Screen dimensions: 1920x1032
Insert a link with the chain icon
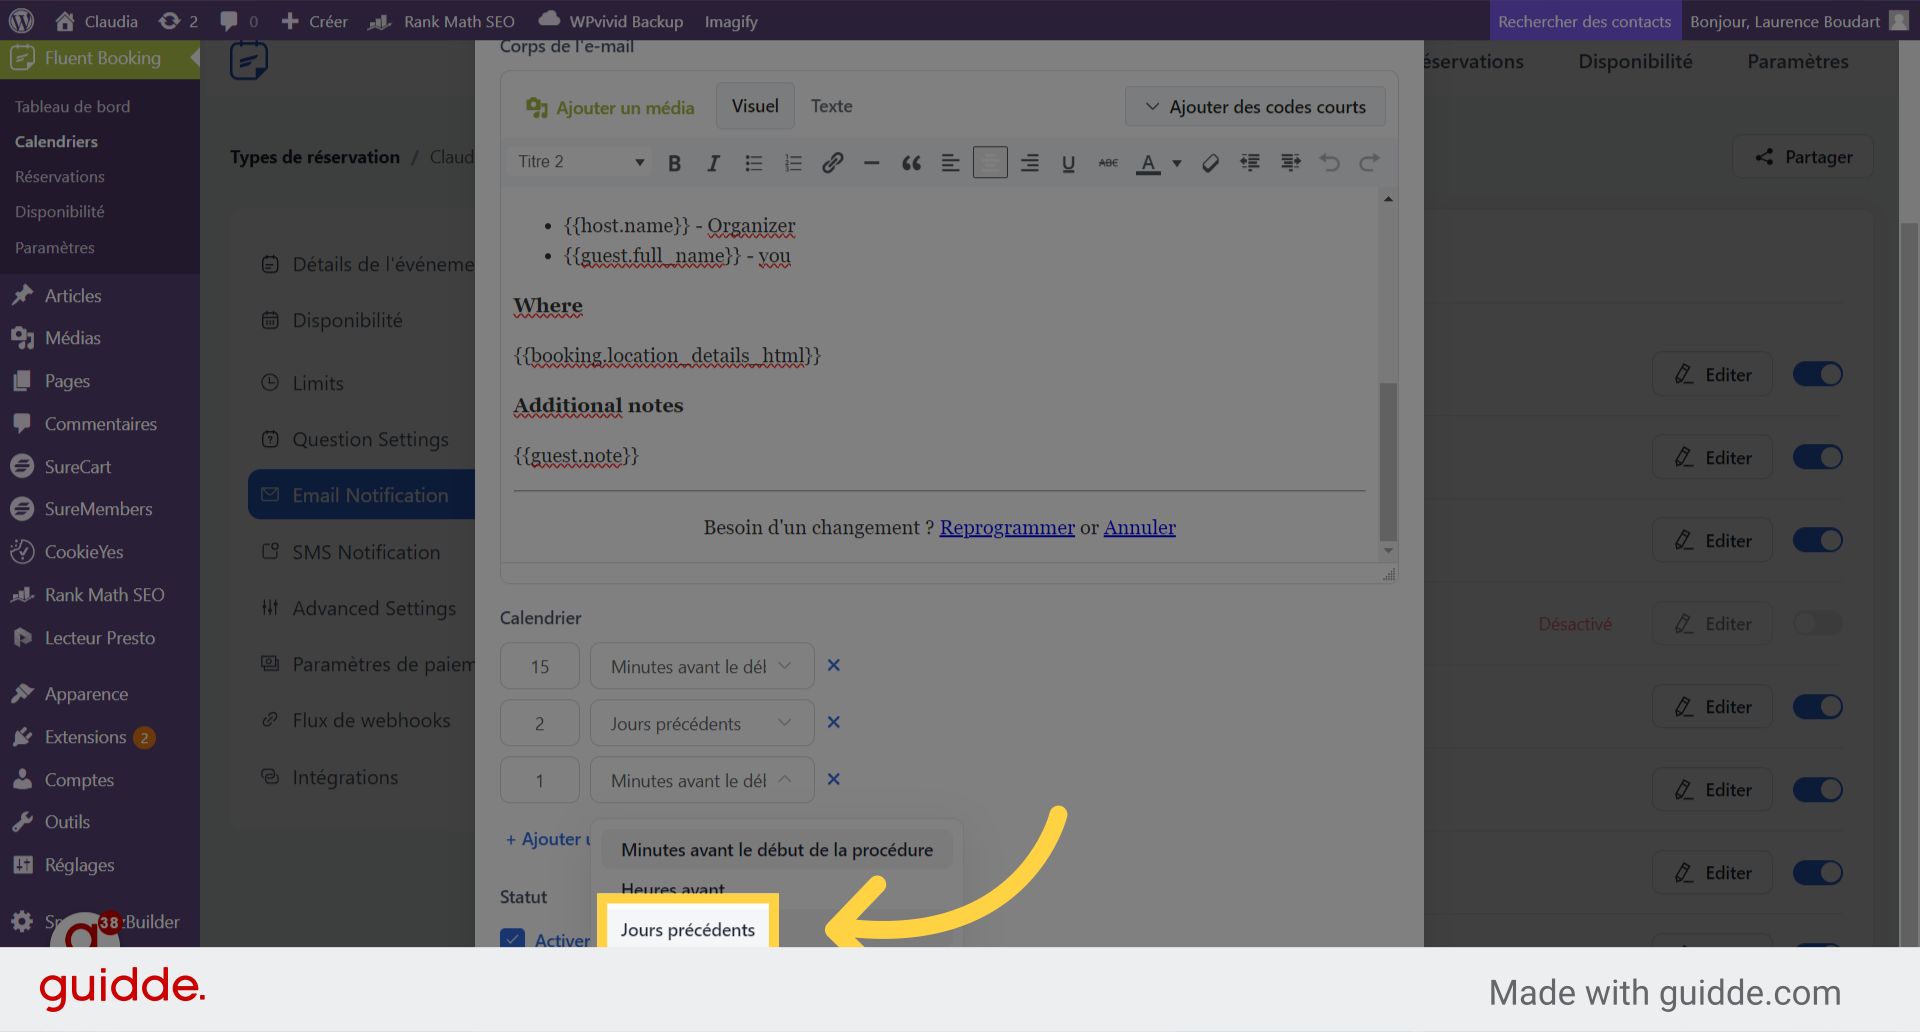(832, 163)
